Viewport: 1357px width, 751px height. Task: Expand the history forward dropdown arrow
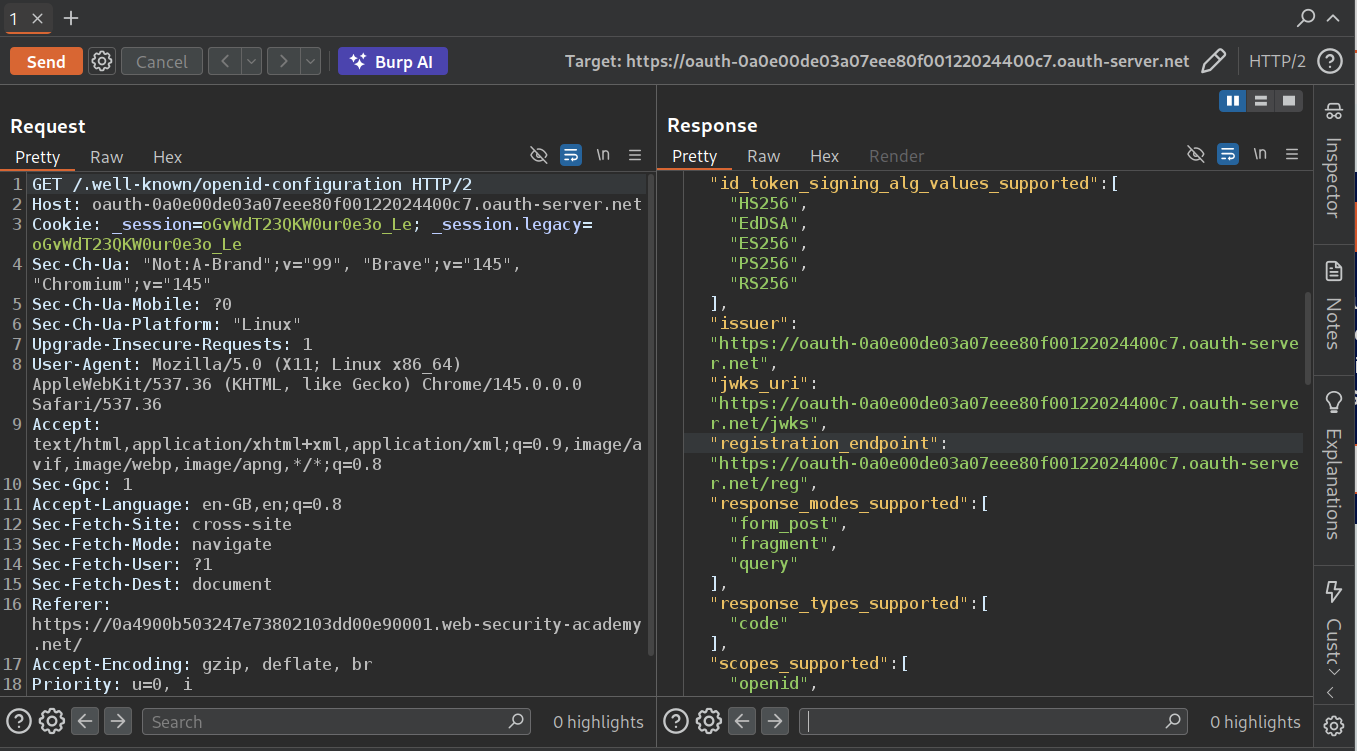tap(310, 61)
